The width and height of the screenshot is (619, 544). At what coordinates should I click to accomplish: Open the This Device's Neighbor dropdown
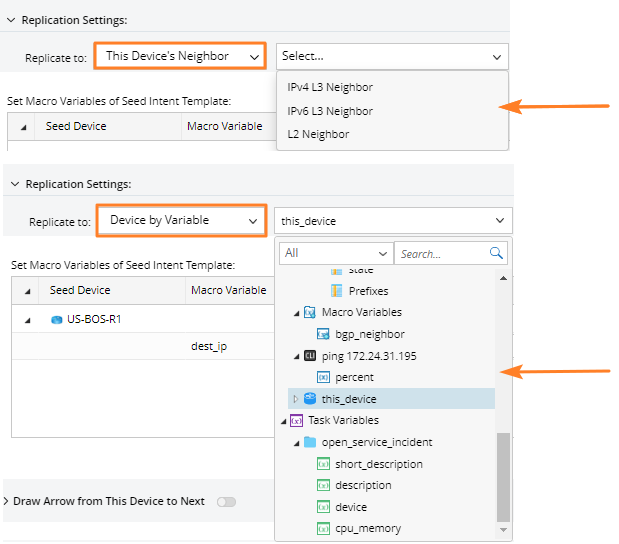click(180, 56)
